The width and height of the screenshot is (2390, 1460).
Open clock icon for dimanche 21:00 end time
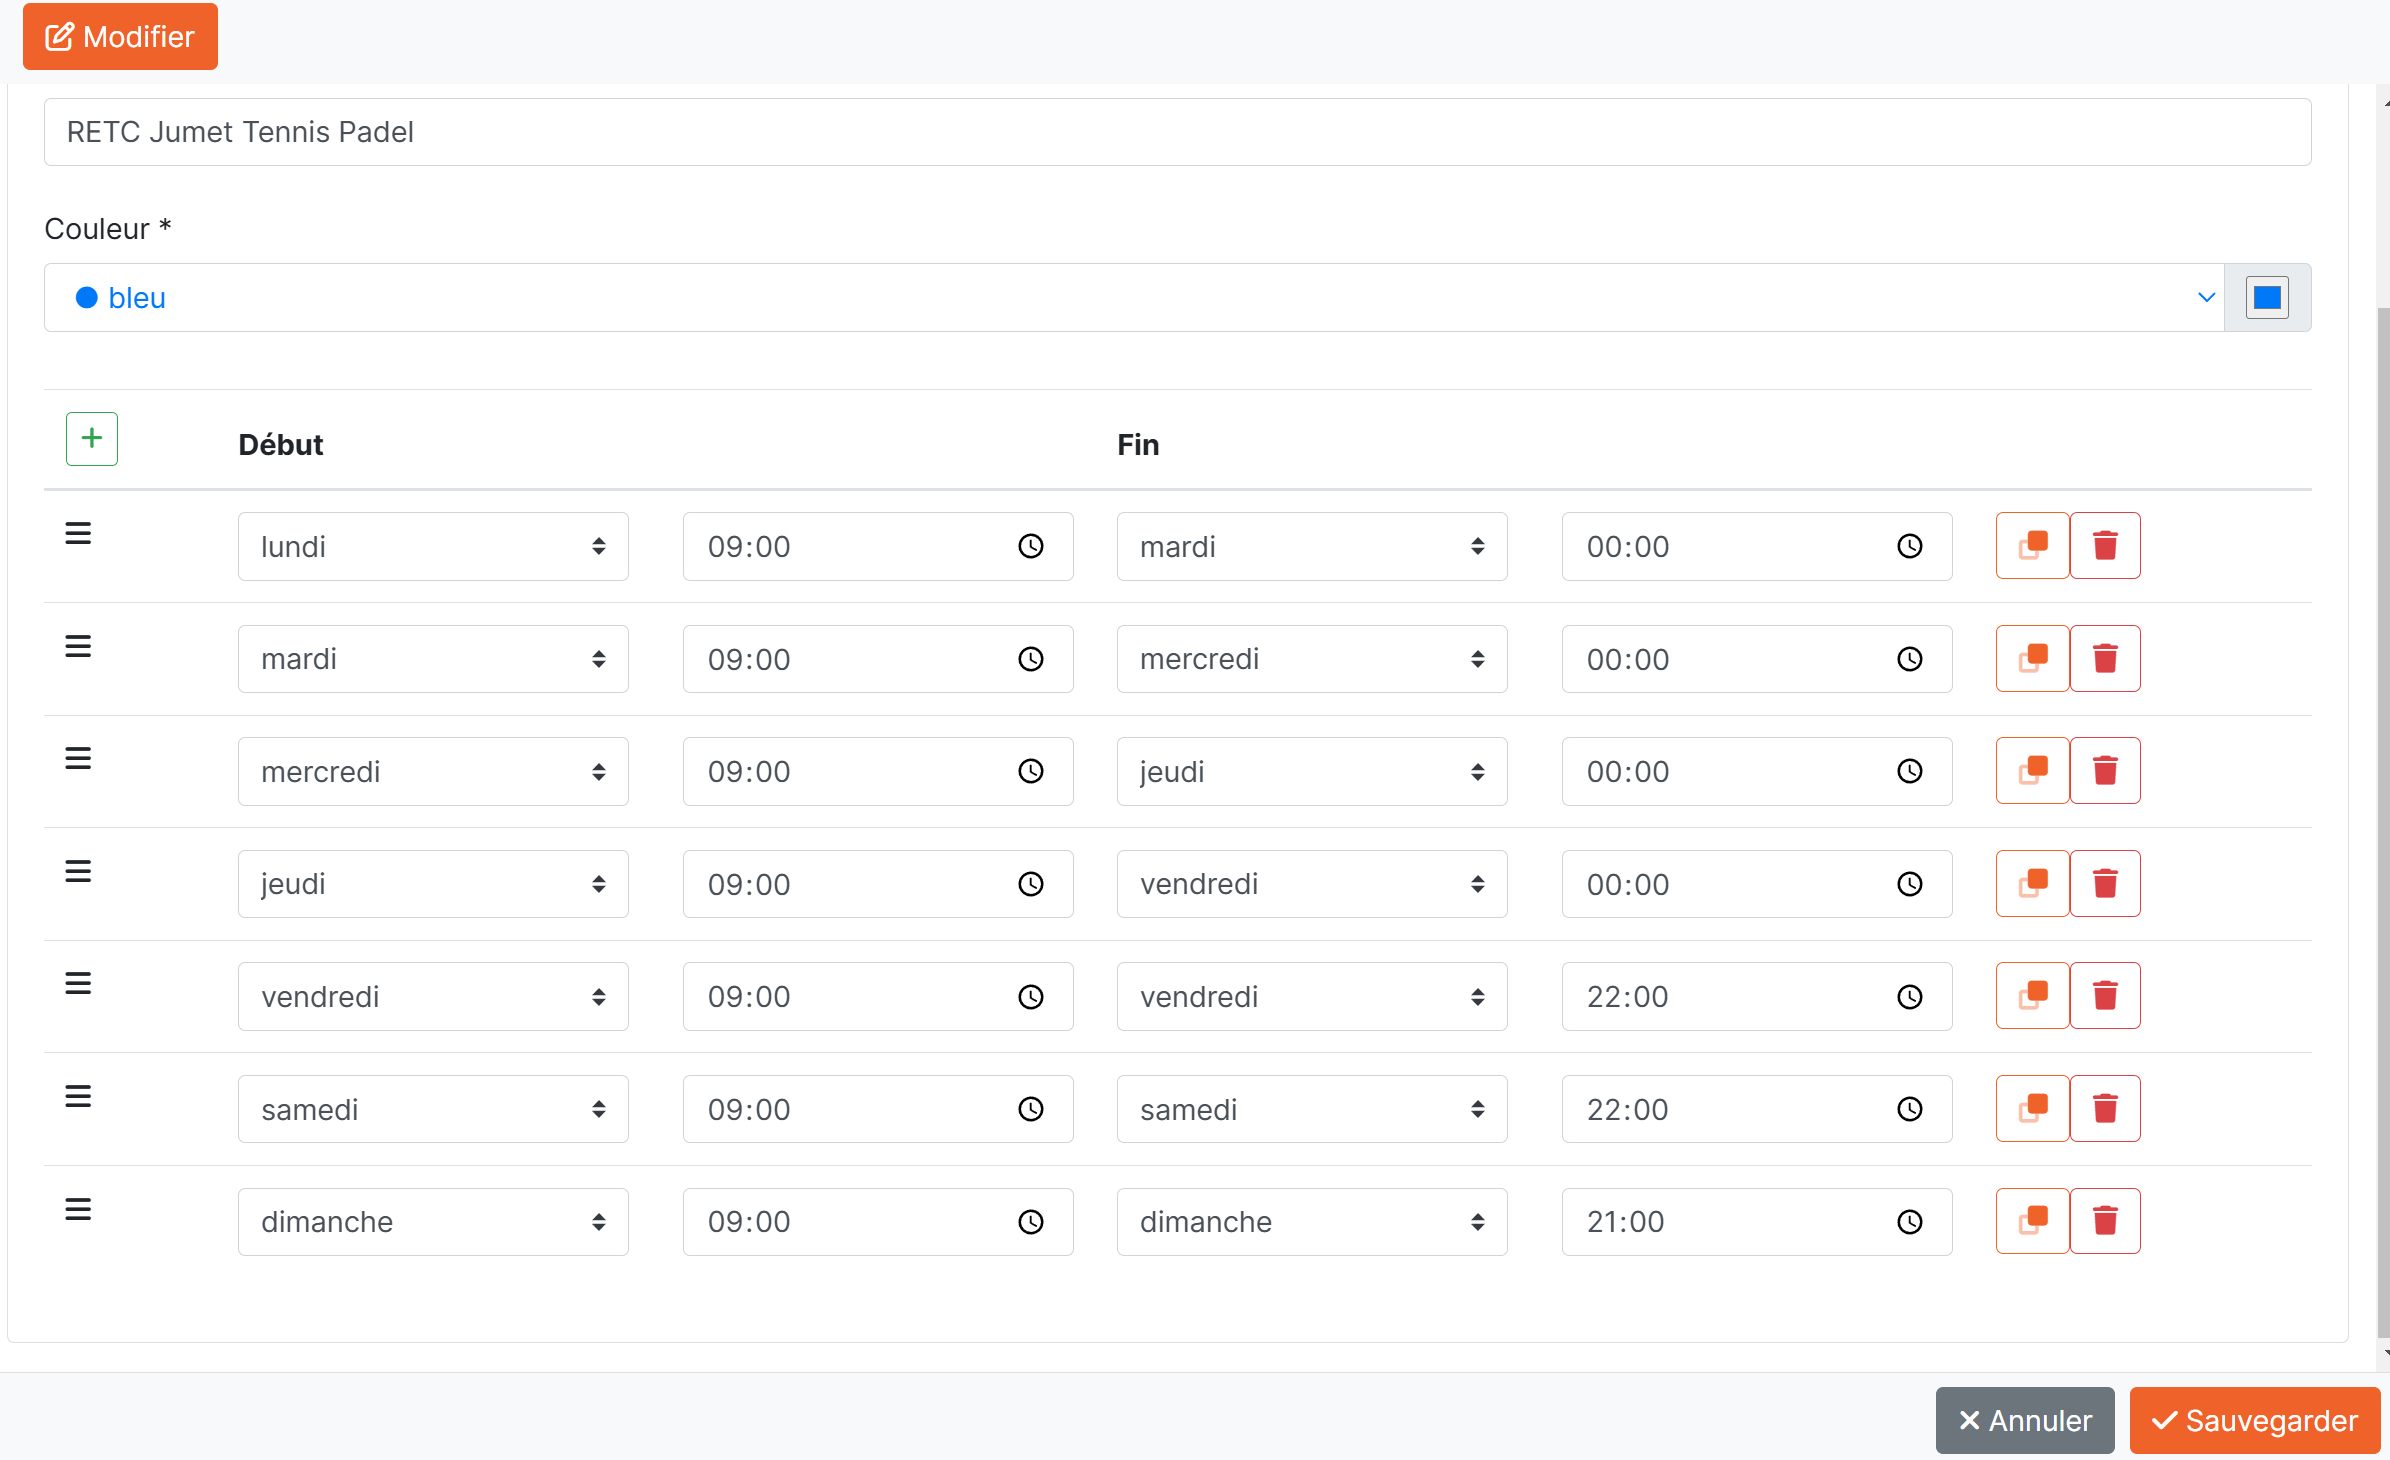[1910, 1222]
